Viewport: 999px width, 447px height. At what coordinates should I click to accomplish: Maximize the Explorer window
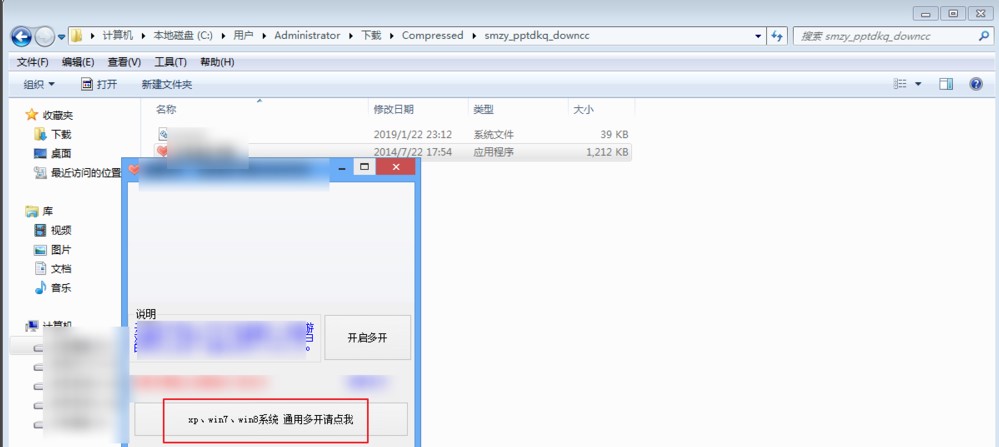(953, 13)
